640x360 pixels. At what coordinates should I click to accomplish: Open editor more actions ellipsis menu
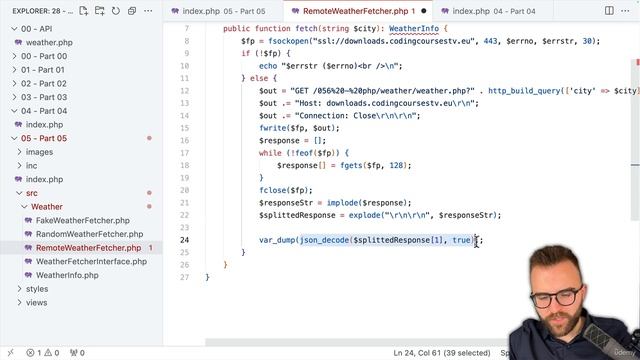(625, 11)
